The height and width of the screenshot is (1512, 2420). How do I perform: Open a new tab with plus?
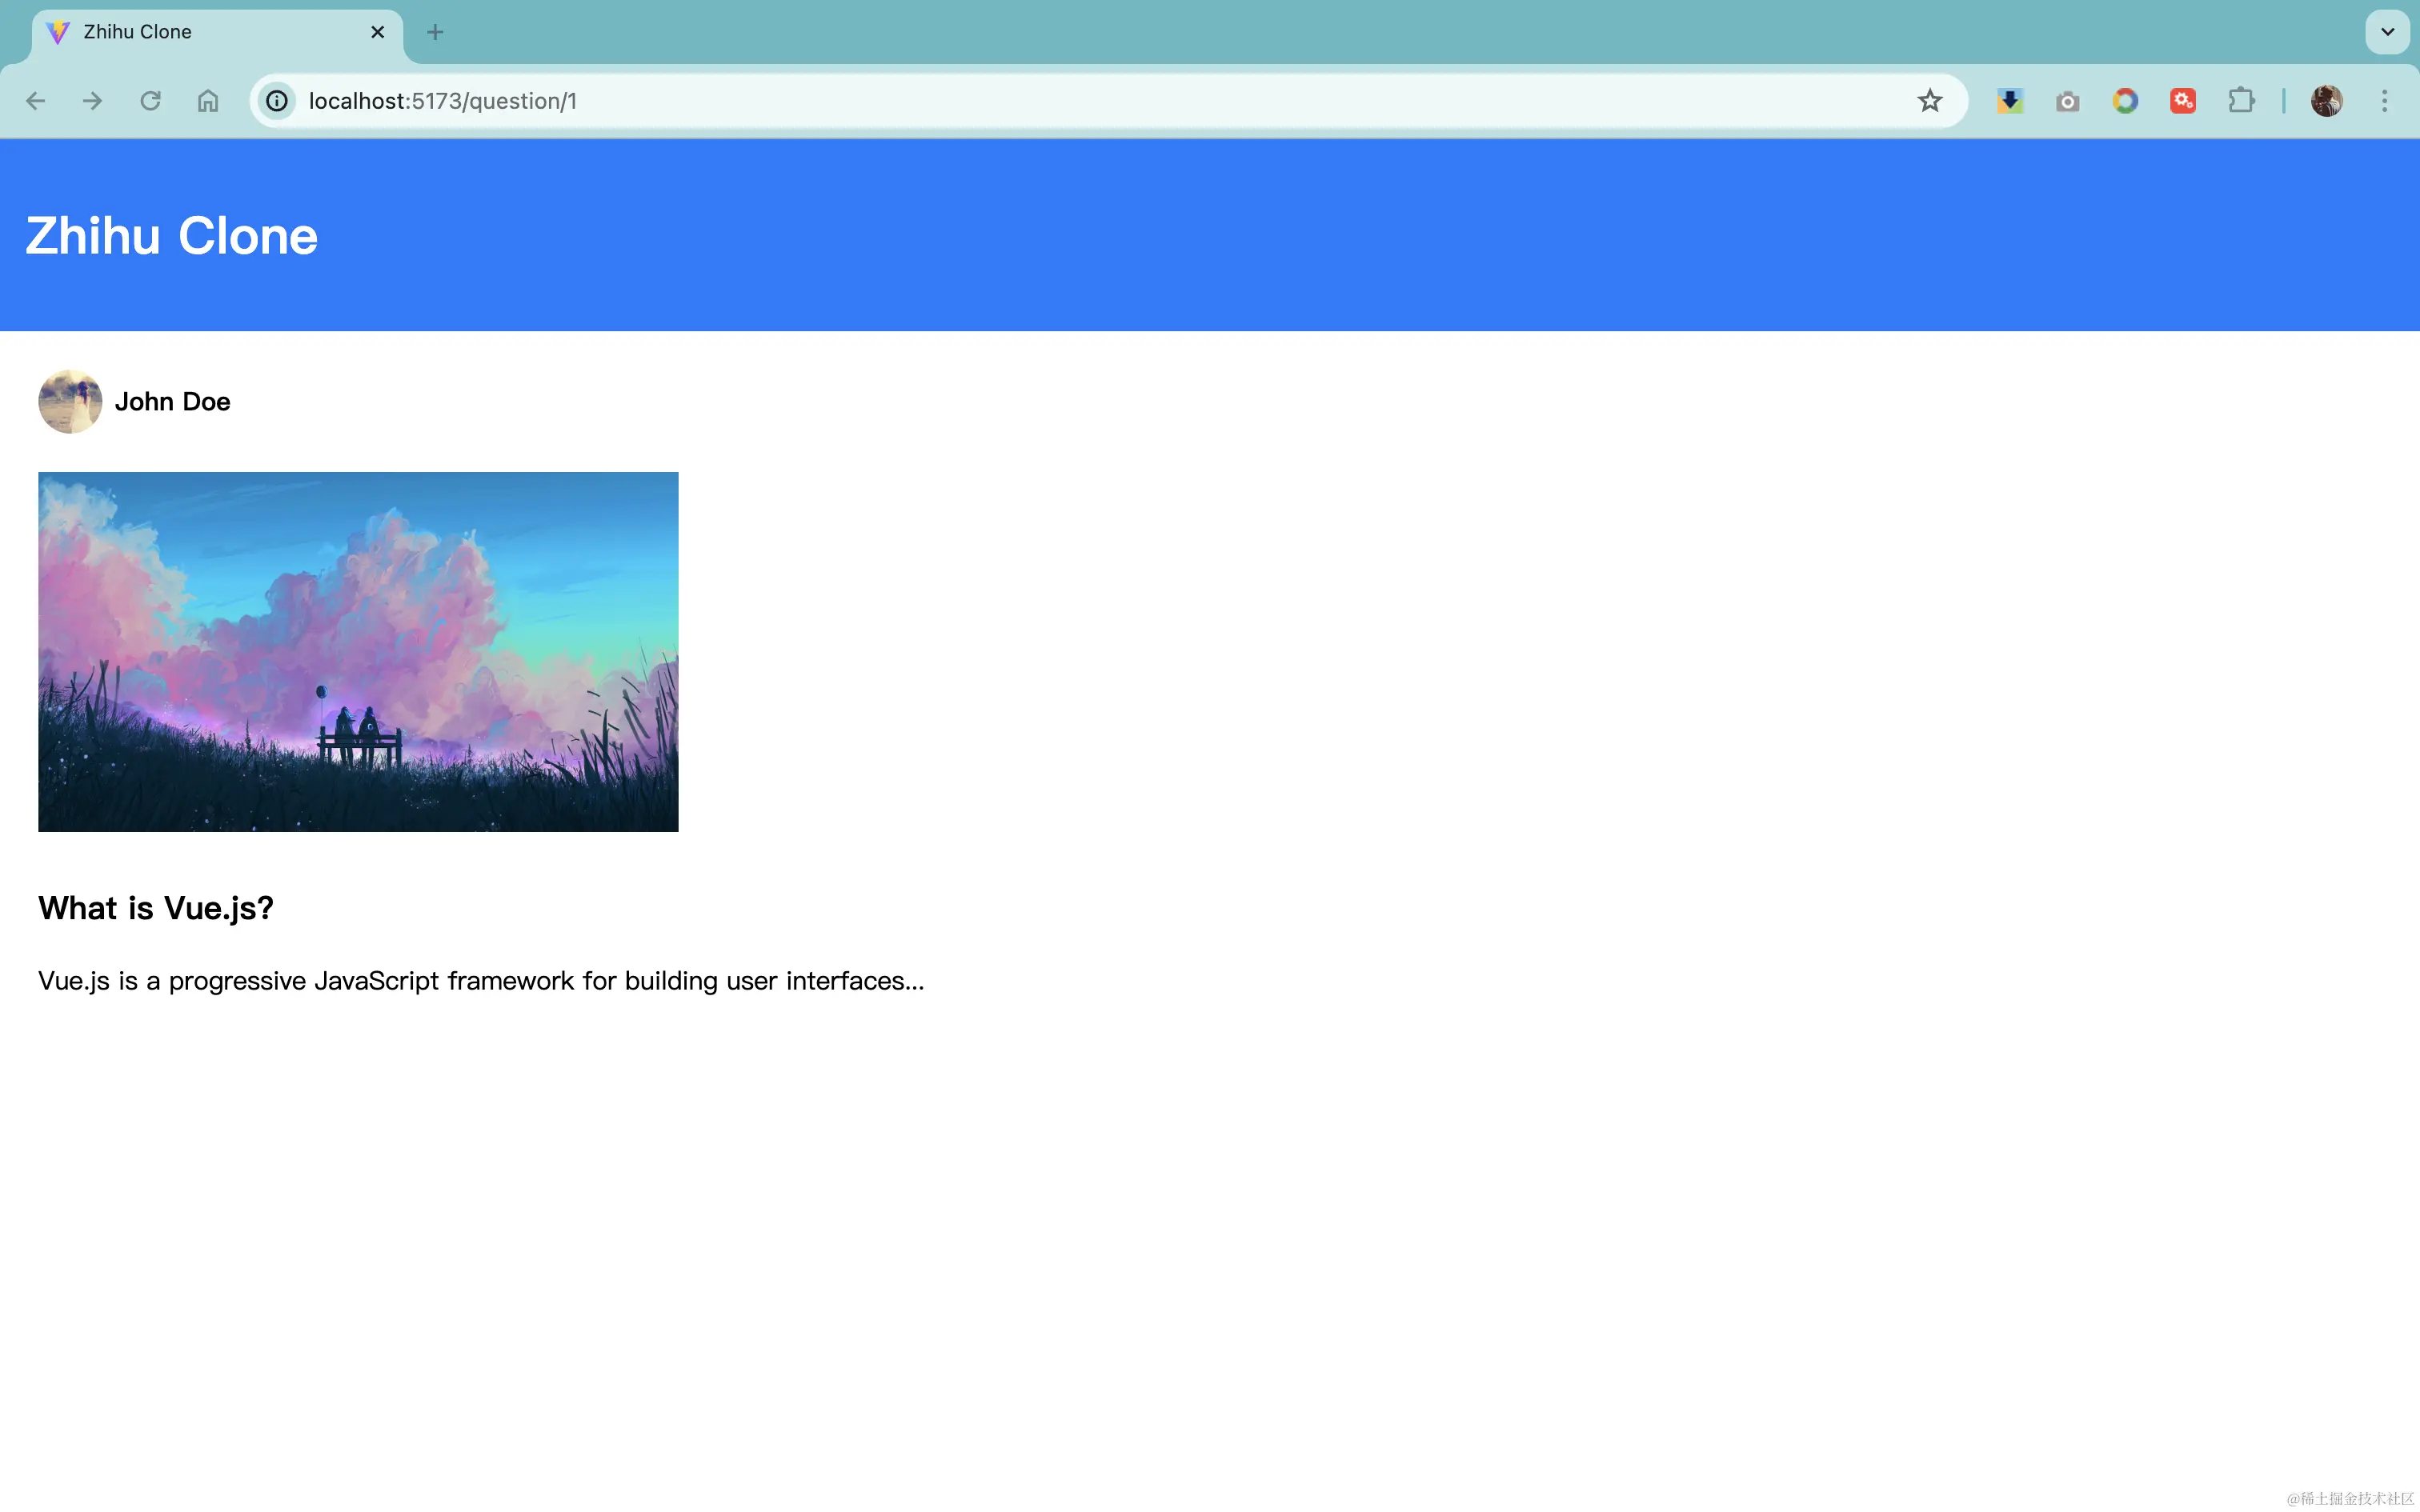[x=435, y=32]
